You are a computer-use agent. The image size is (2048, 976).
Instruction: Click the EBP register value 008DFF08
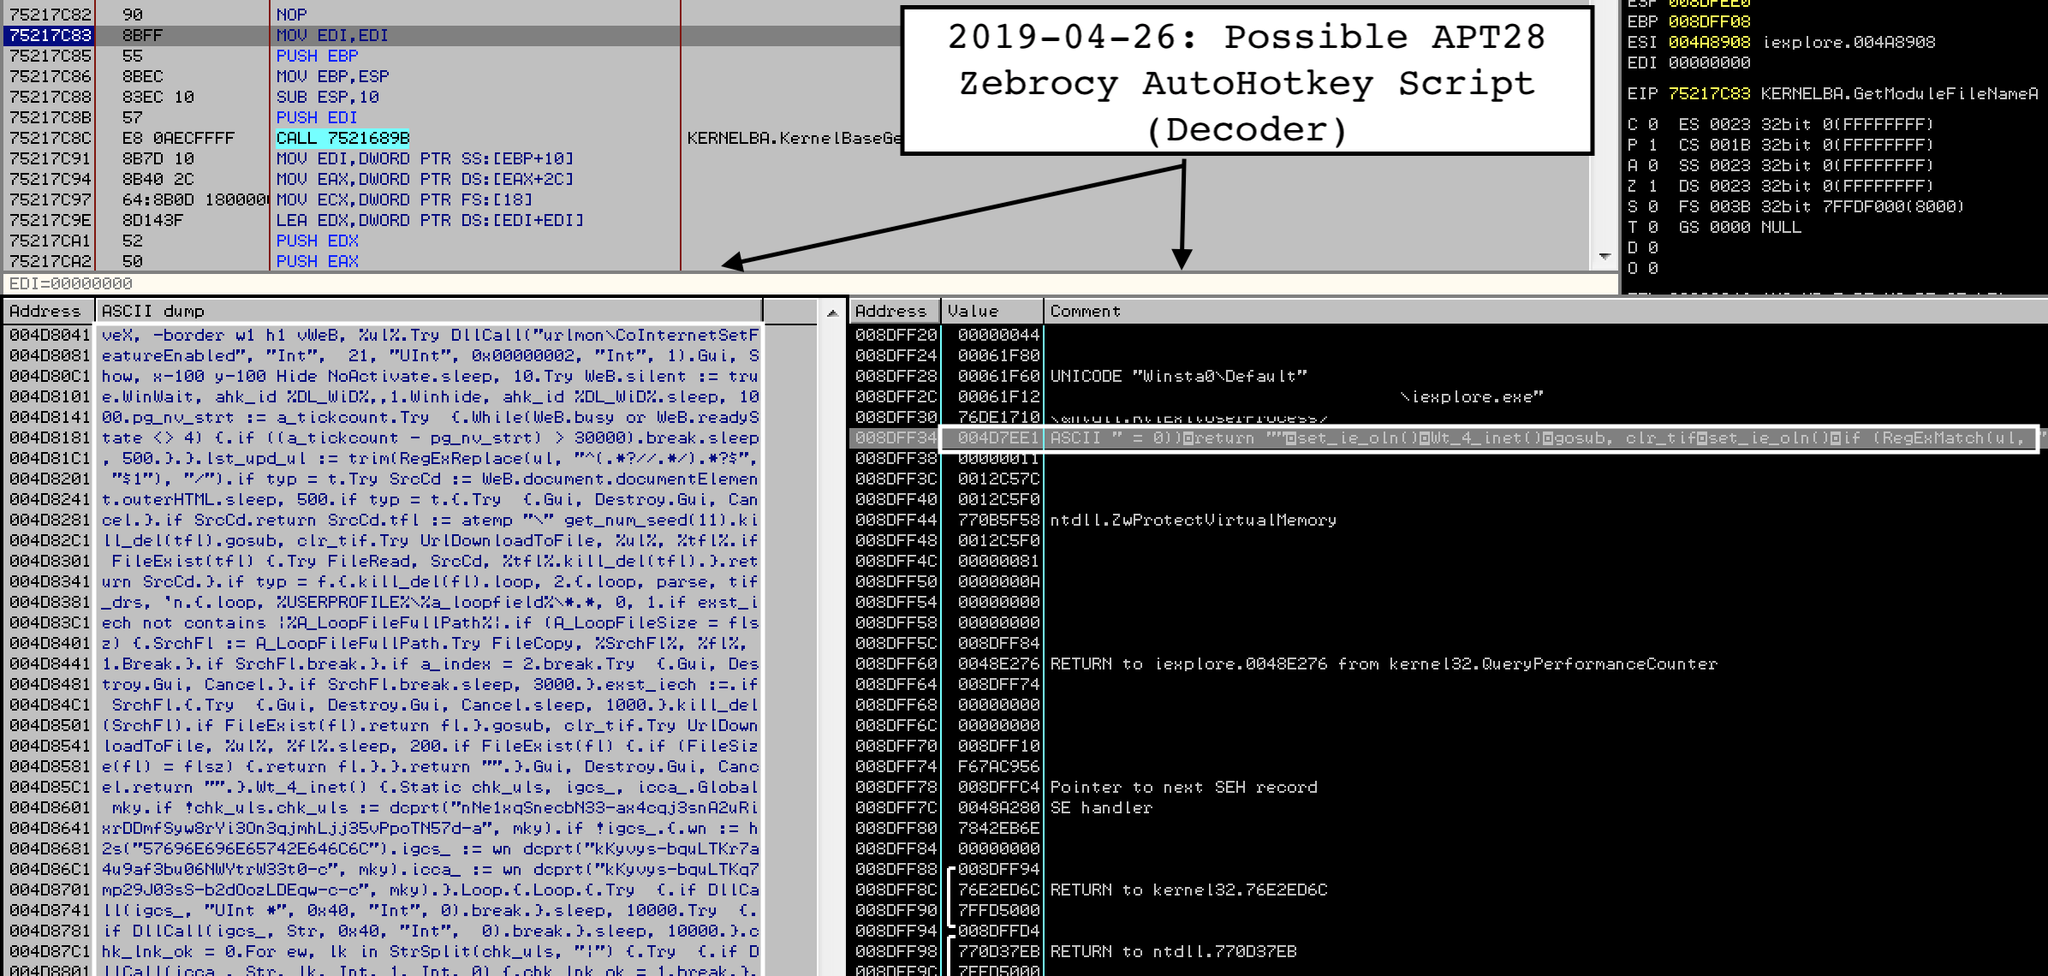(1712, 21)
